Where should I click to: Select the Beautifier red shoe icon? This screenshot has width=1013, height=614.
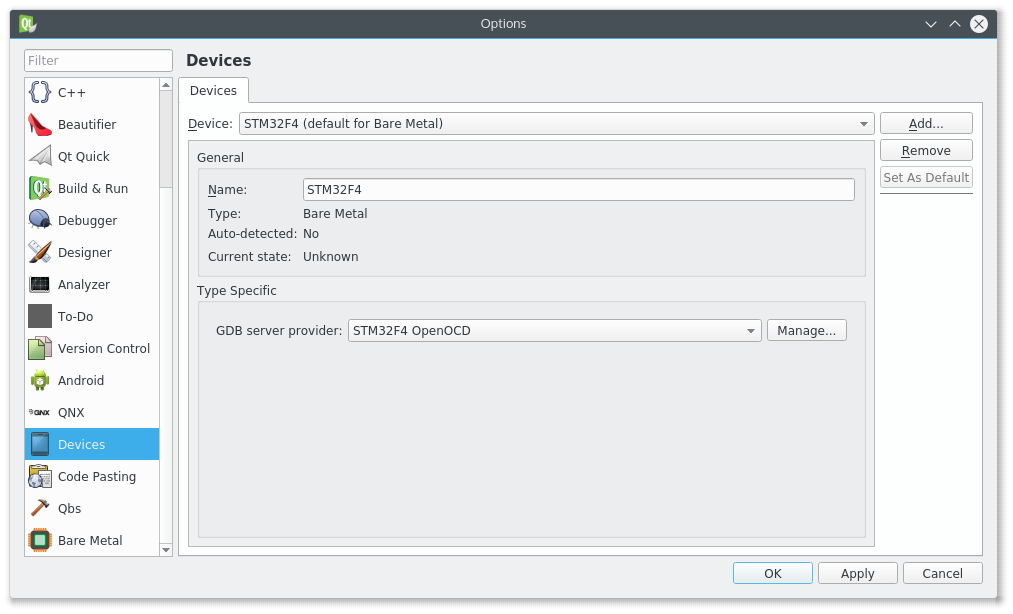pos(39,124)
